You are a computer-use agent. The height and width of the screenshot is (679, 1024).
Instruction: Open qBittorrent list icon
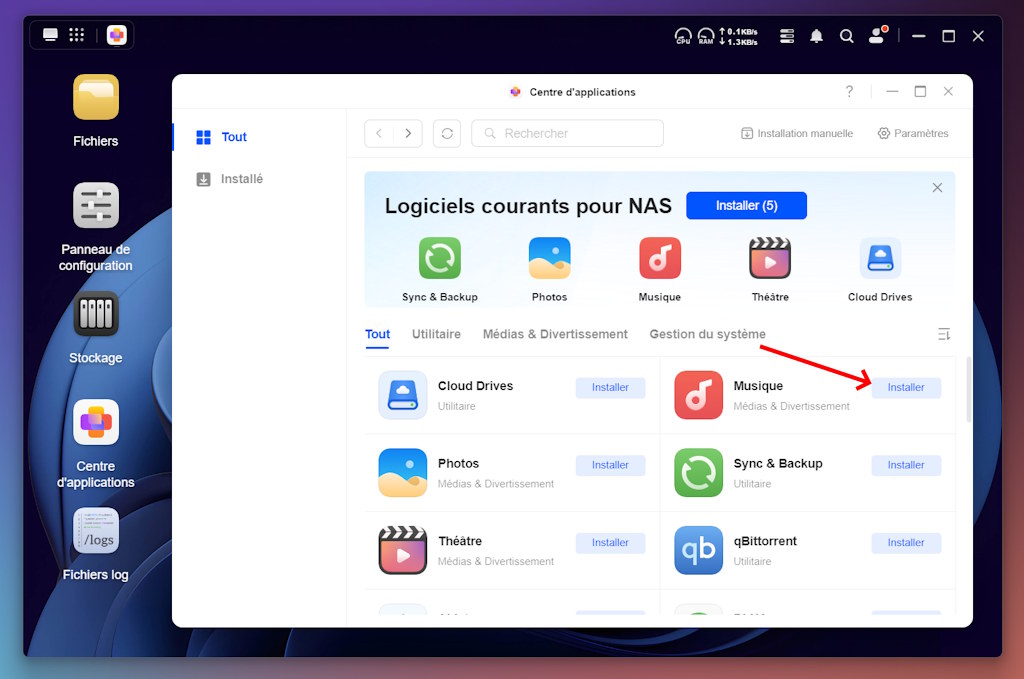698,550
